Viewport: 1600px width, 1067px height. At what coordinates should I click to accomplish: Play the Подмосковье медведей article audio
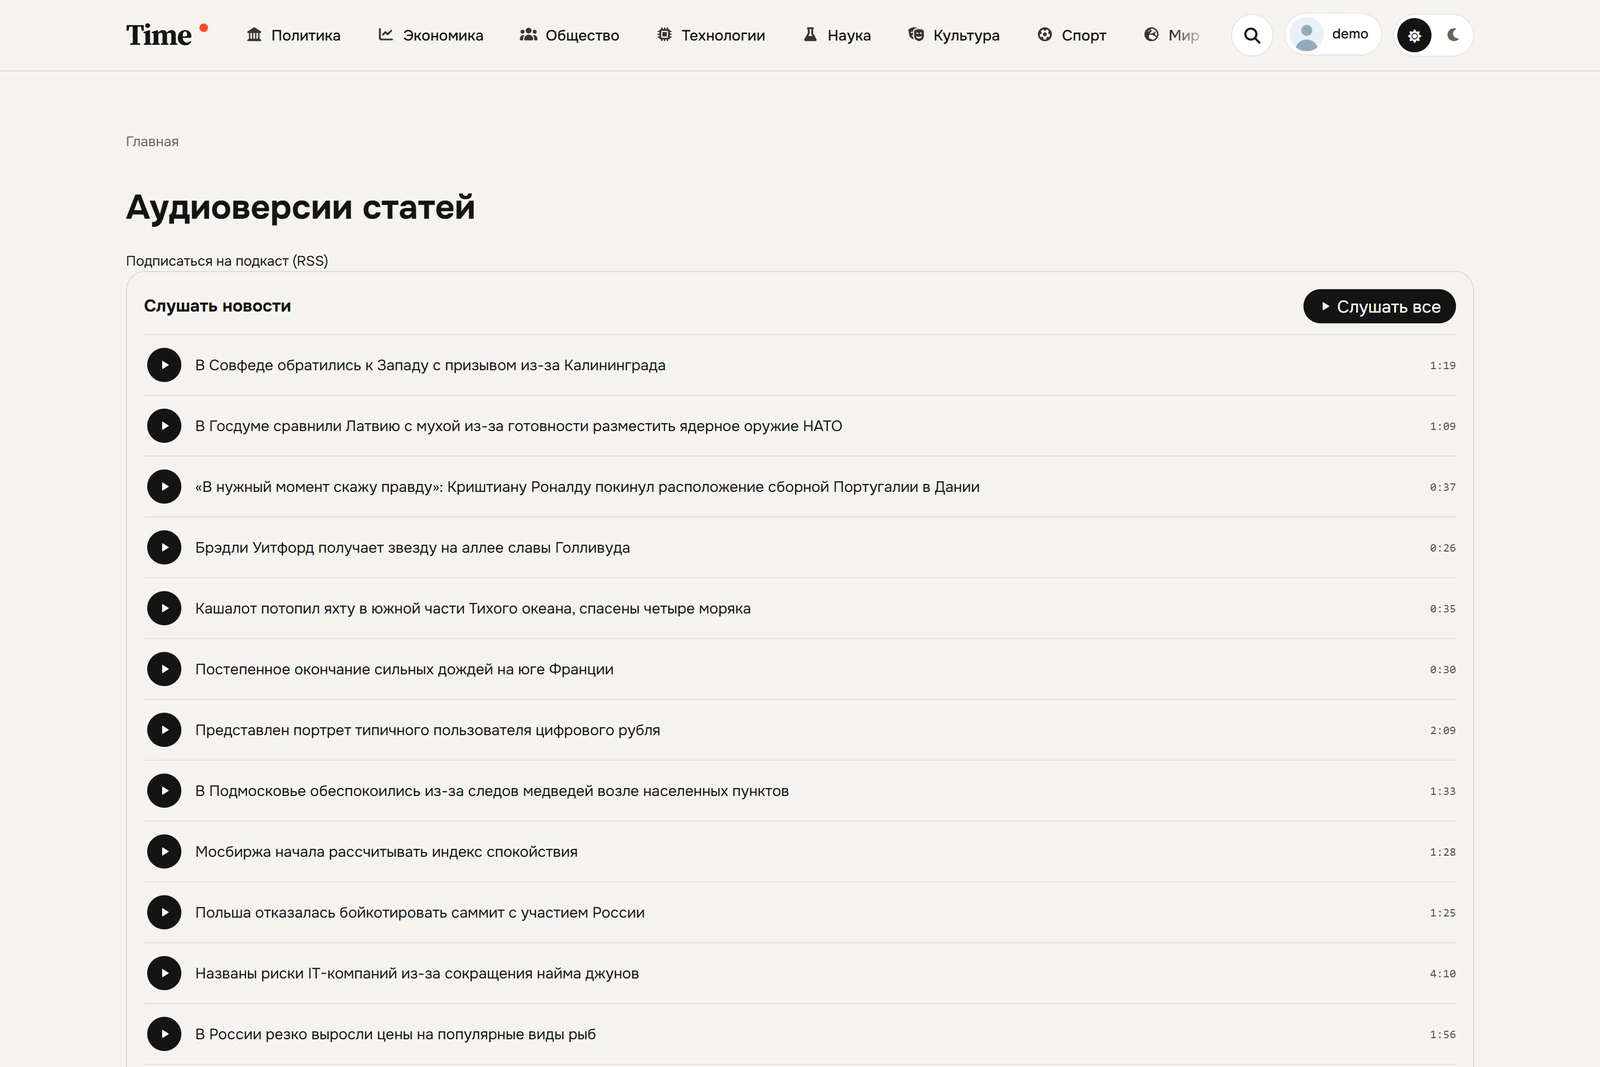click(164, 791)
